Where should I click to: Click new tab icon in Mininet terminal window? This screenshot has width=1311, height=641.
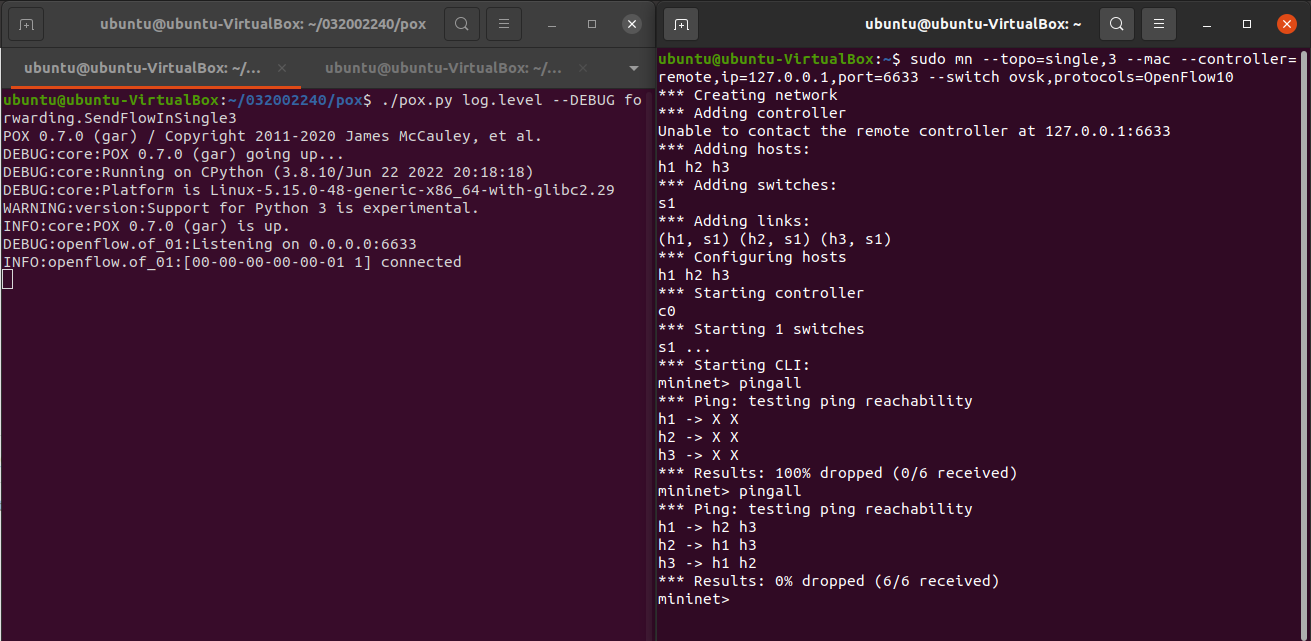[x=680, y=23]
